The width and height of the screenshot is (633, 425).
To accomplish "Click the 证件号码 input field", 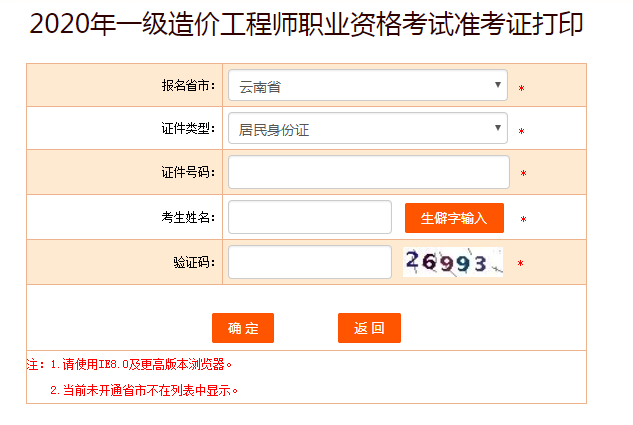I will click(x=368, y=172).
